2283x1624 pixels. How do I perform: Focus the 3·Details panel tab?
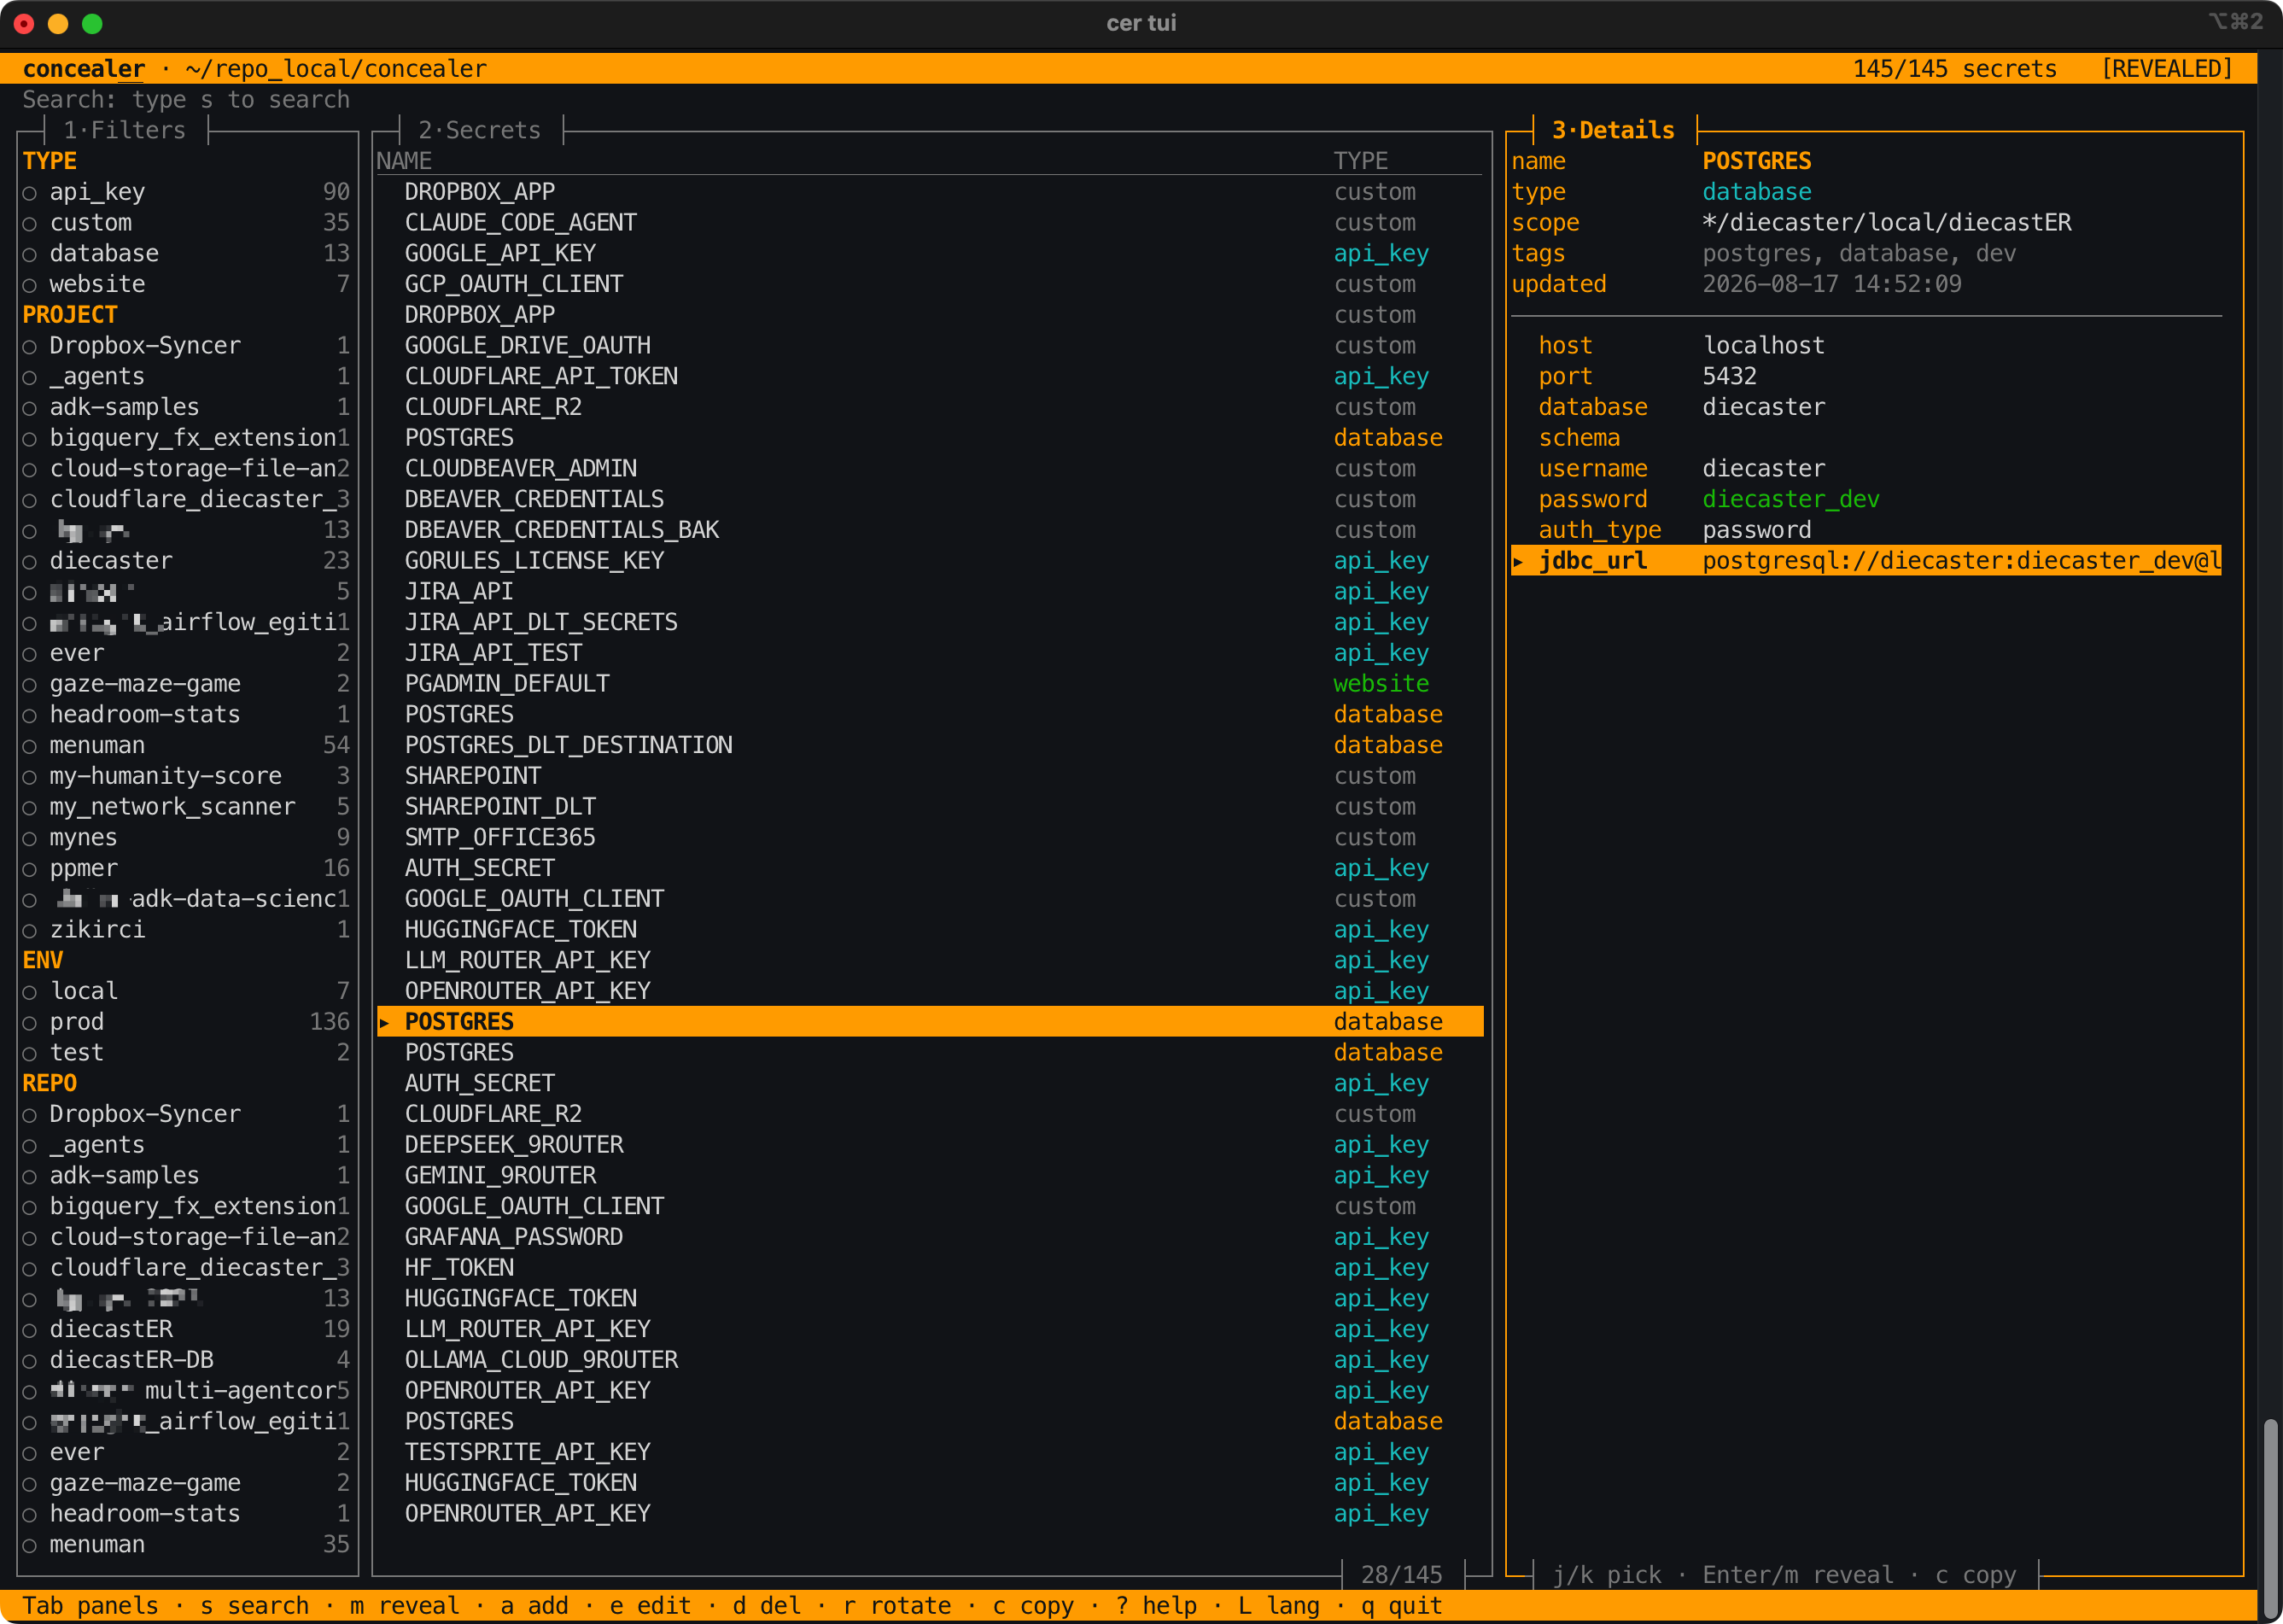[x=1612, y=130]
